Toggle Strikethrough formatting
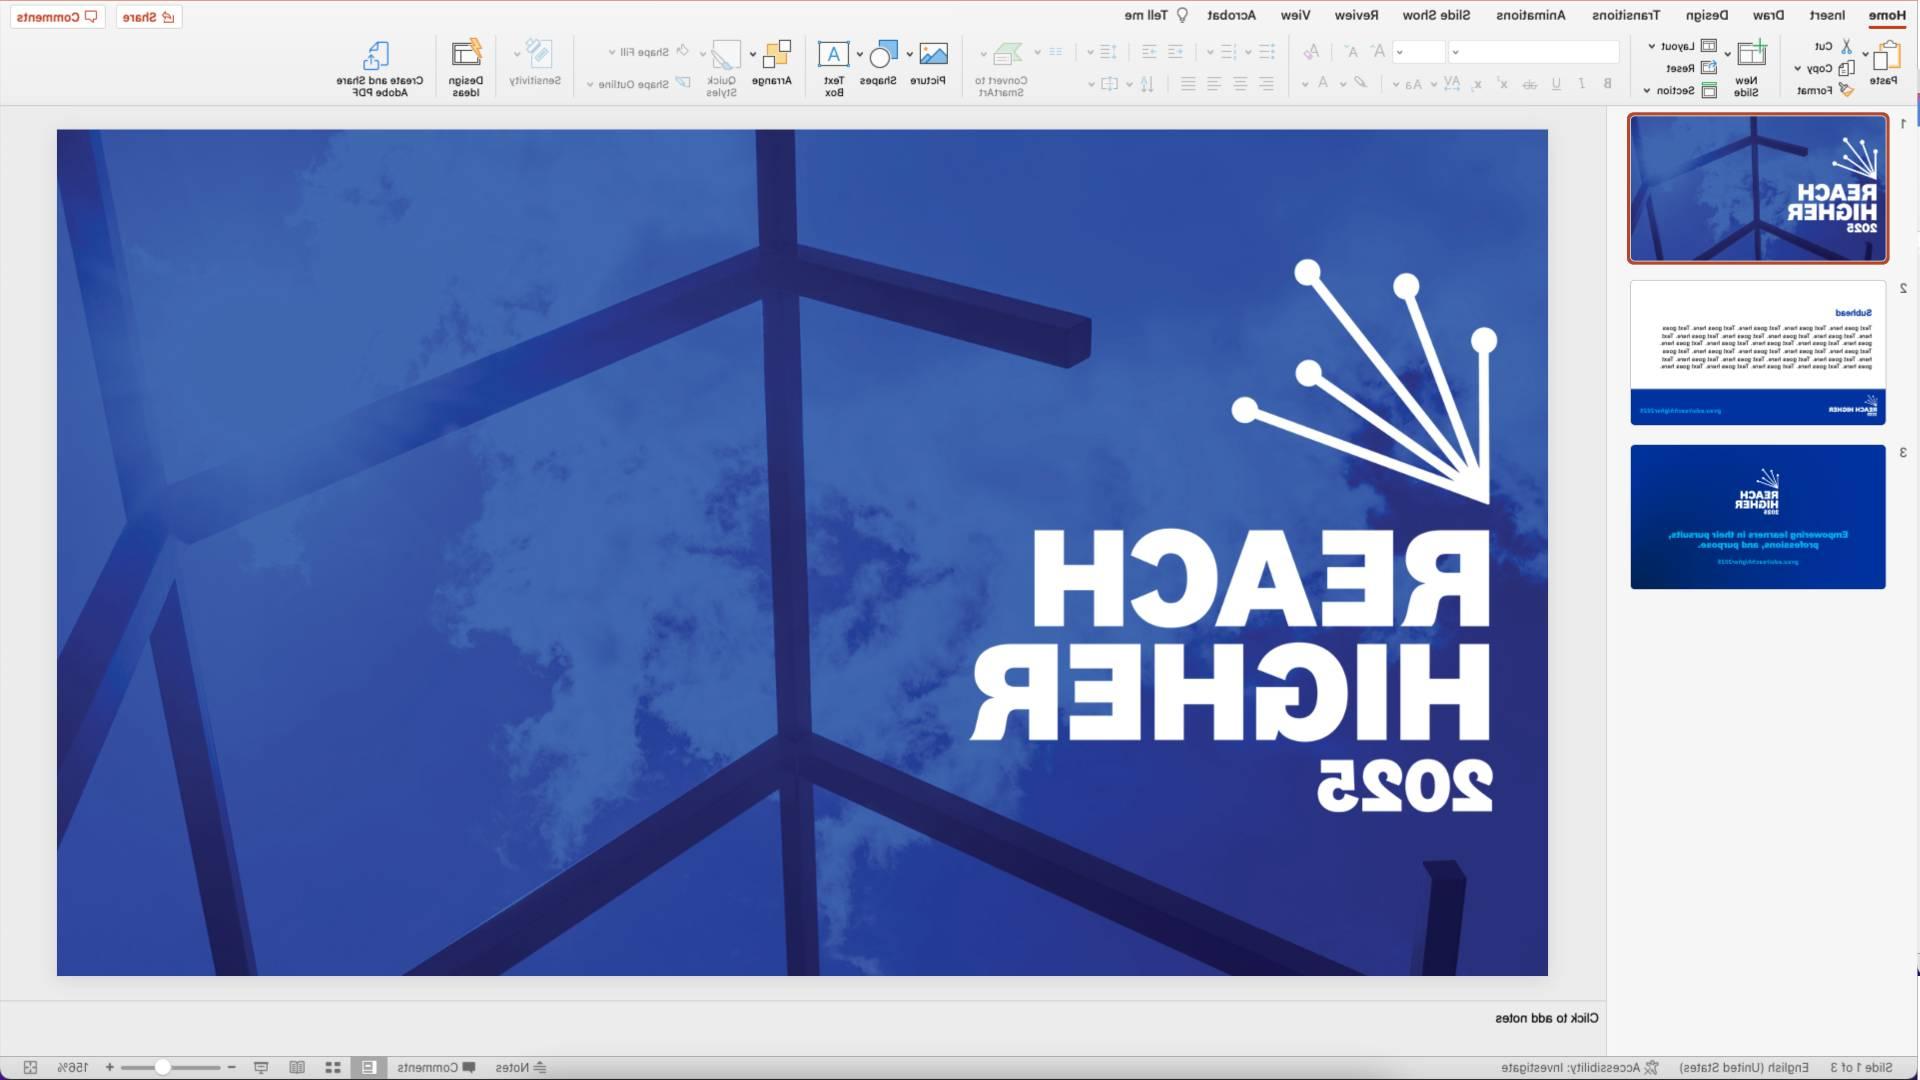The width and height of the screenshot is (1920, 1080). [1529, 83]
